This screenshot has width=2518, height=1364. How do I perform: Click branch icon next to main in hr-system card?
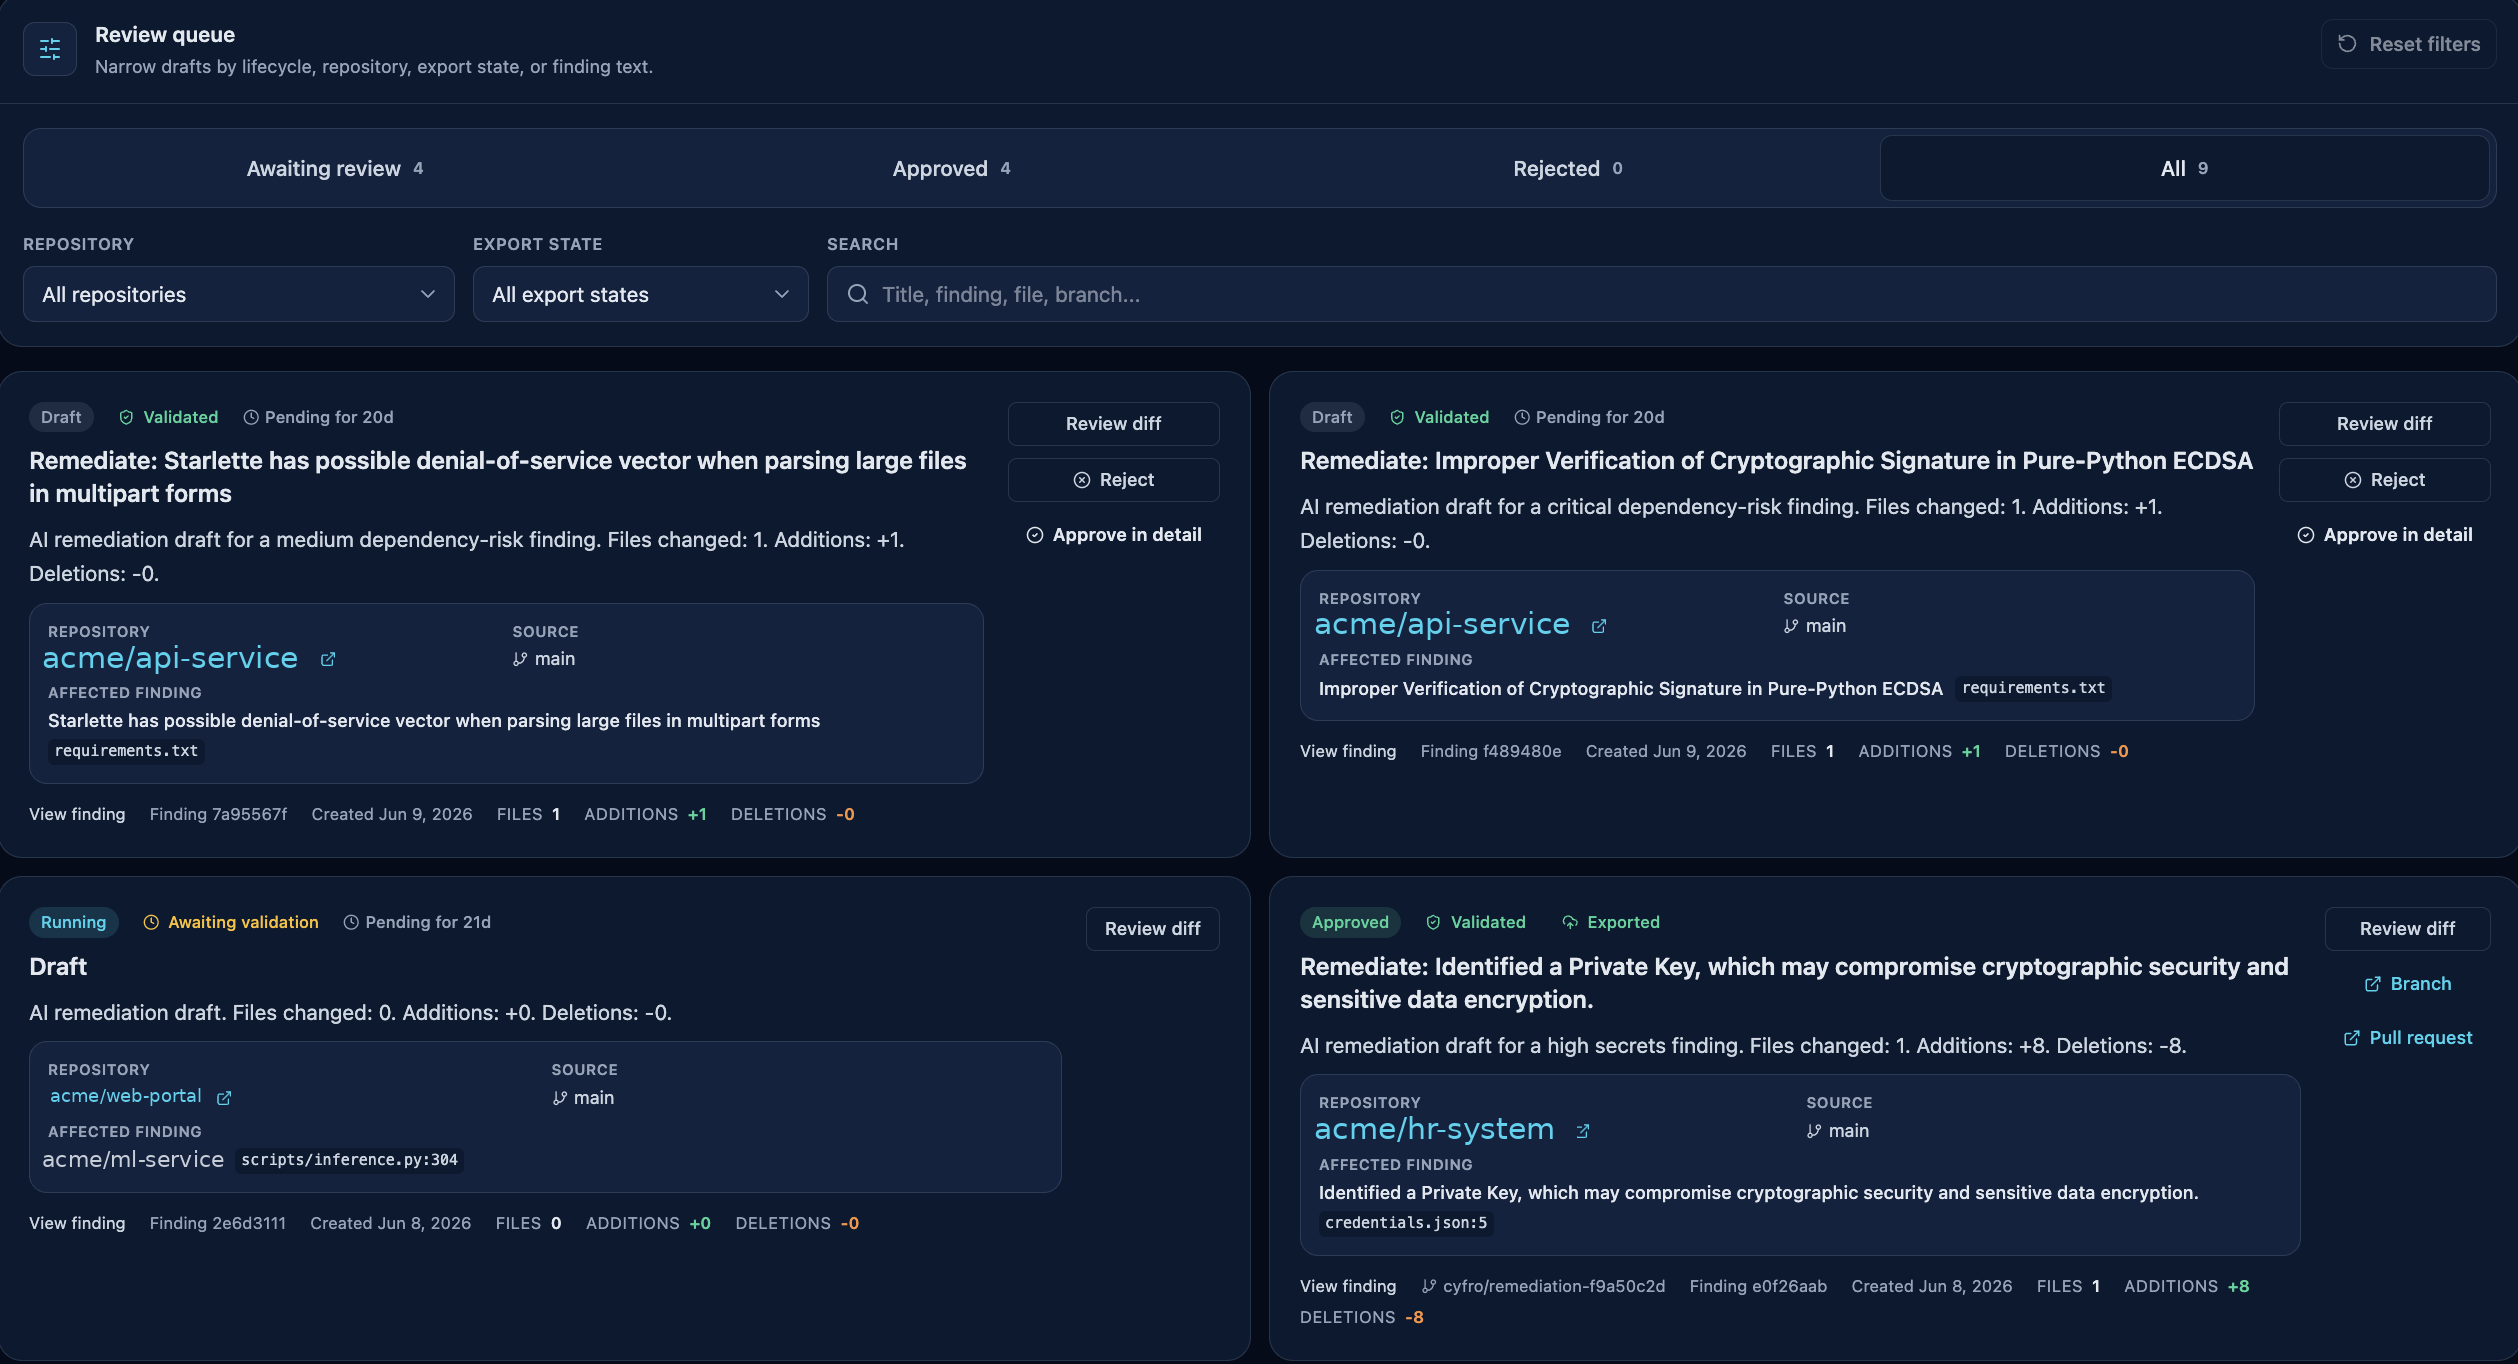point(1814,1131)
